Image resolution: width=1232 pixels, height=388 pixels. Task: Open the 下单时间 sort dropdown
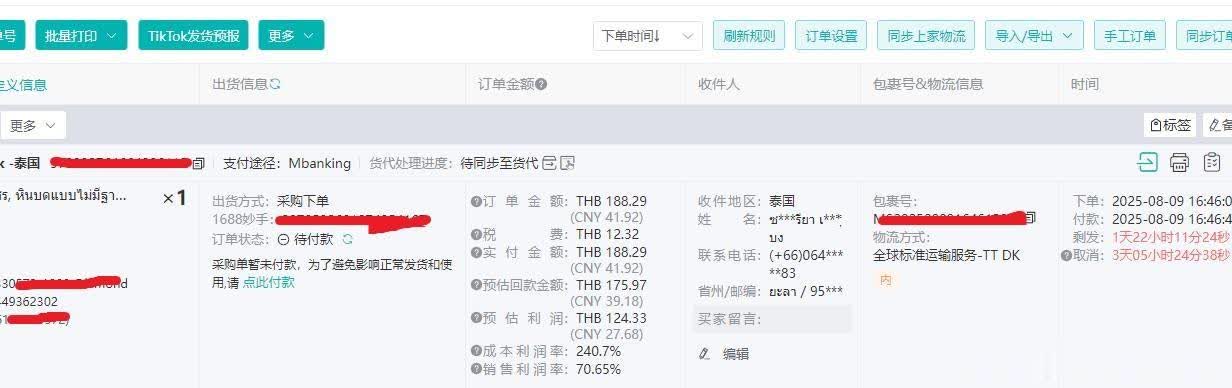coord(647,36)
